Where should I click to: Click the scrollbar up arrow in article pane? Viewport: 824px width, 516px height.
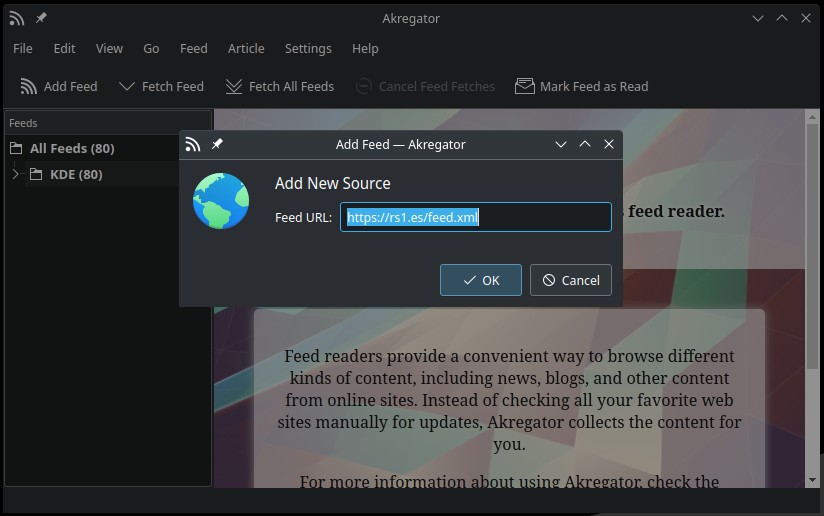[812, 117]
